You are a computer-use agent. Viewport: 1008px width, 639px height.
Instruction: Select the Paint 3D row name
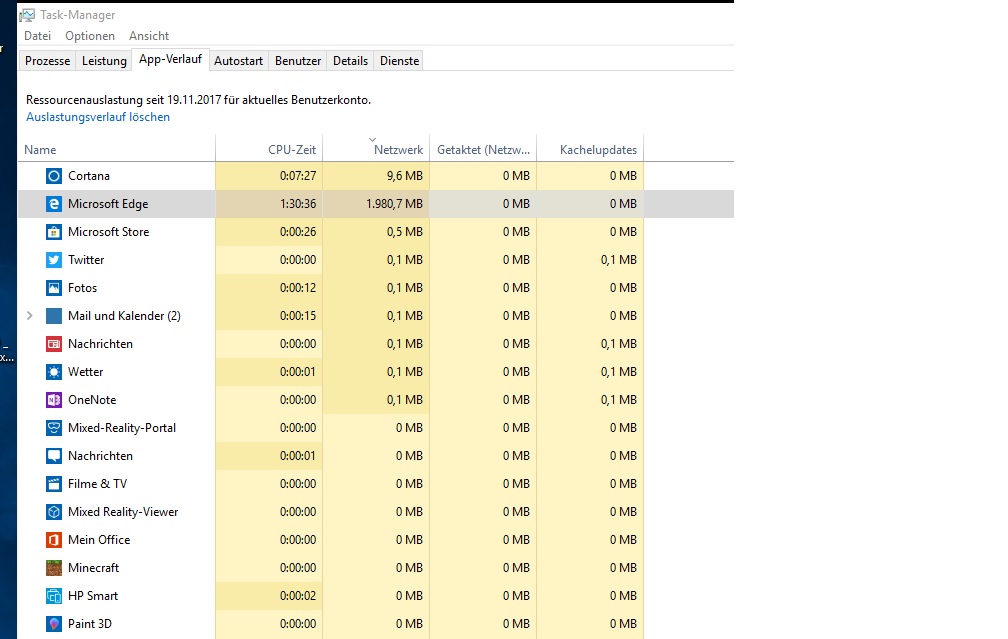(90, 624)
